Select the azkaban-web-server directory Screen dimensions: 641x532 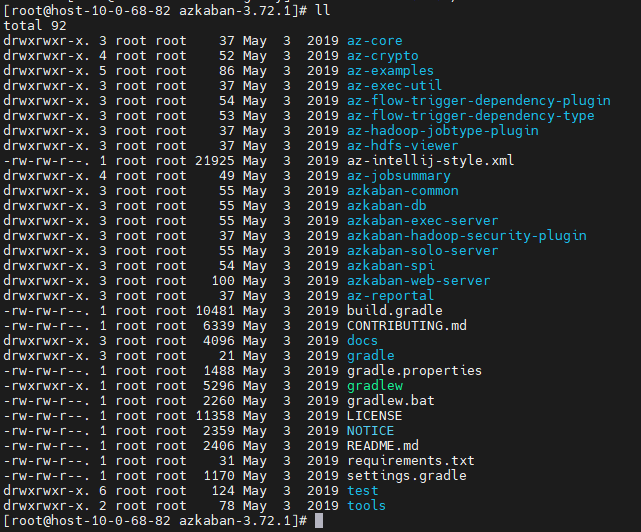coord(419,281)
